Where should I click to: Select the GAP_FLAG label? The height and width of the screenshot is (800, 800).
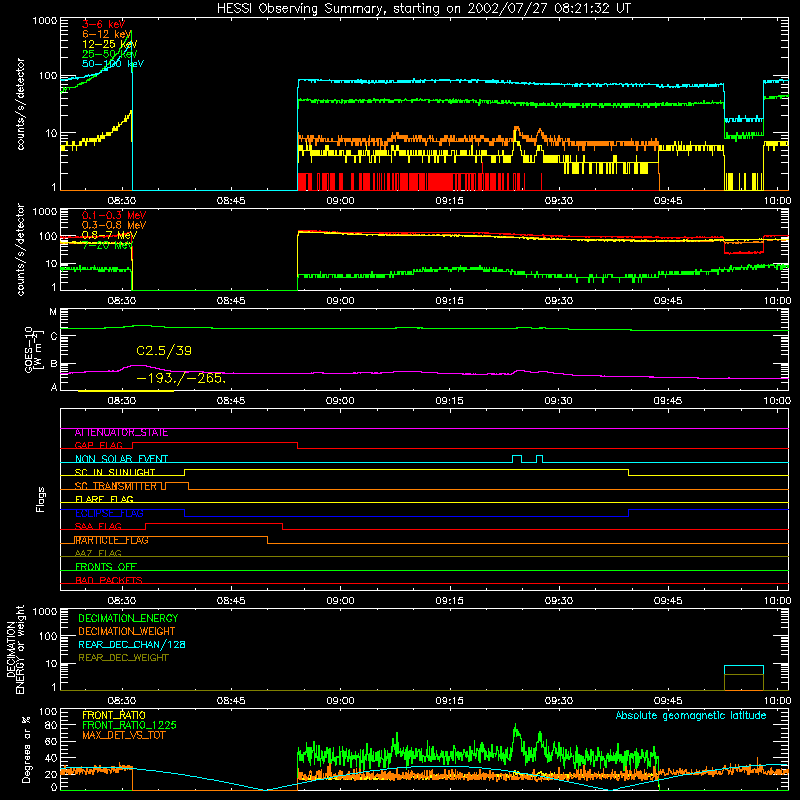point(98,445)
